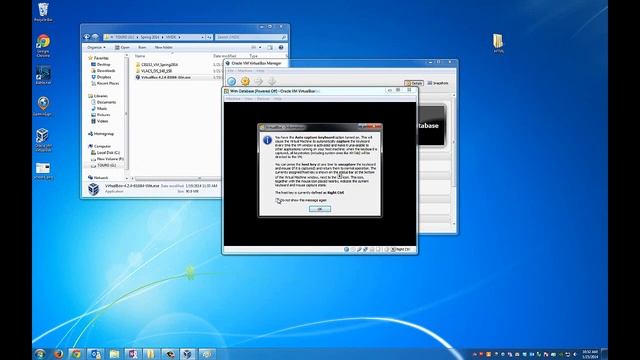Select Pictures under Libraries
This screenshot has width=640, height=360.
pos(101,115)
